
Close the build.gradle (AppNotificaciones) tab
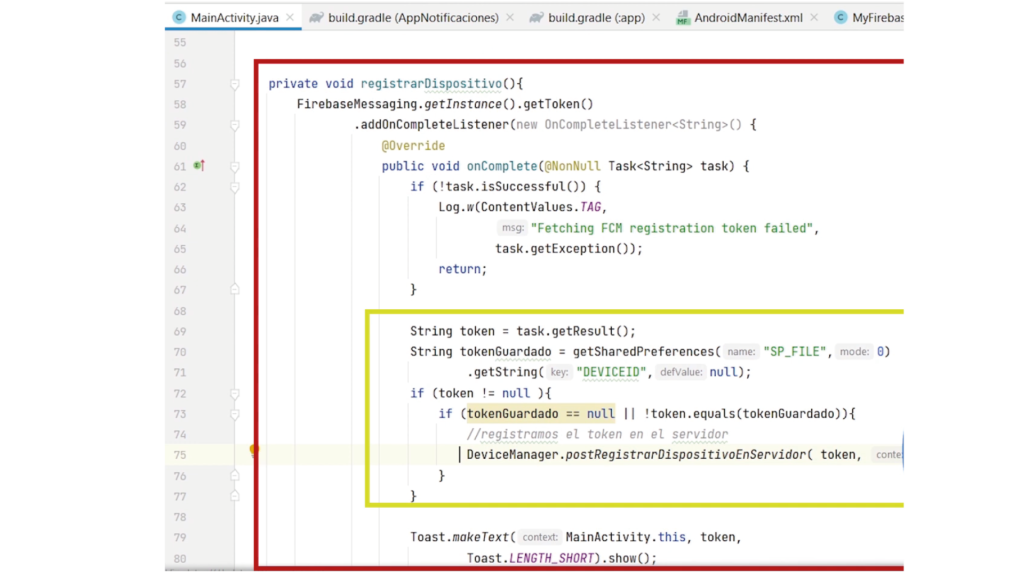pos(509,18)
